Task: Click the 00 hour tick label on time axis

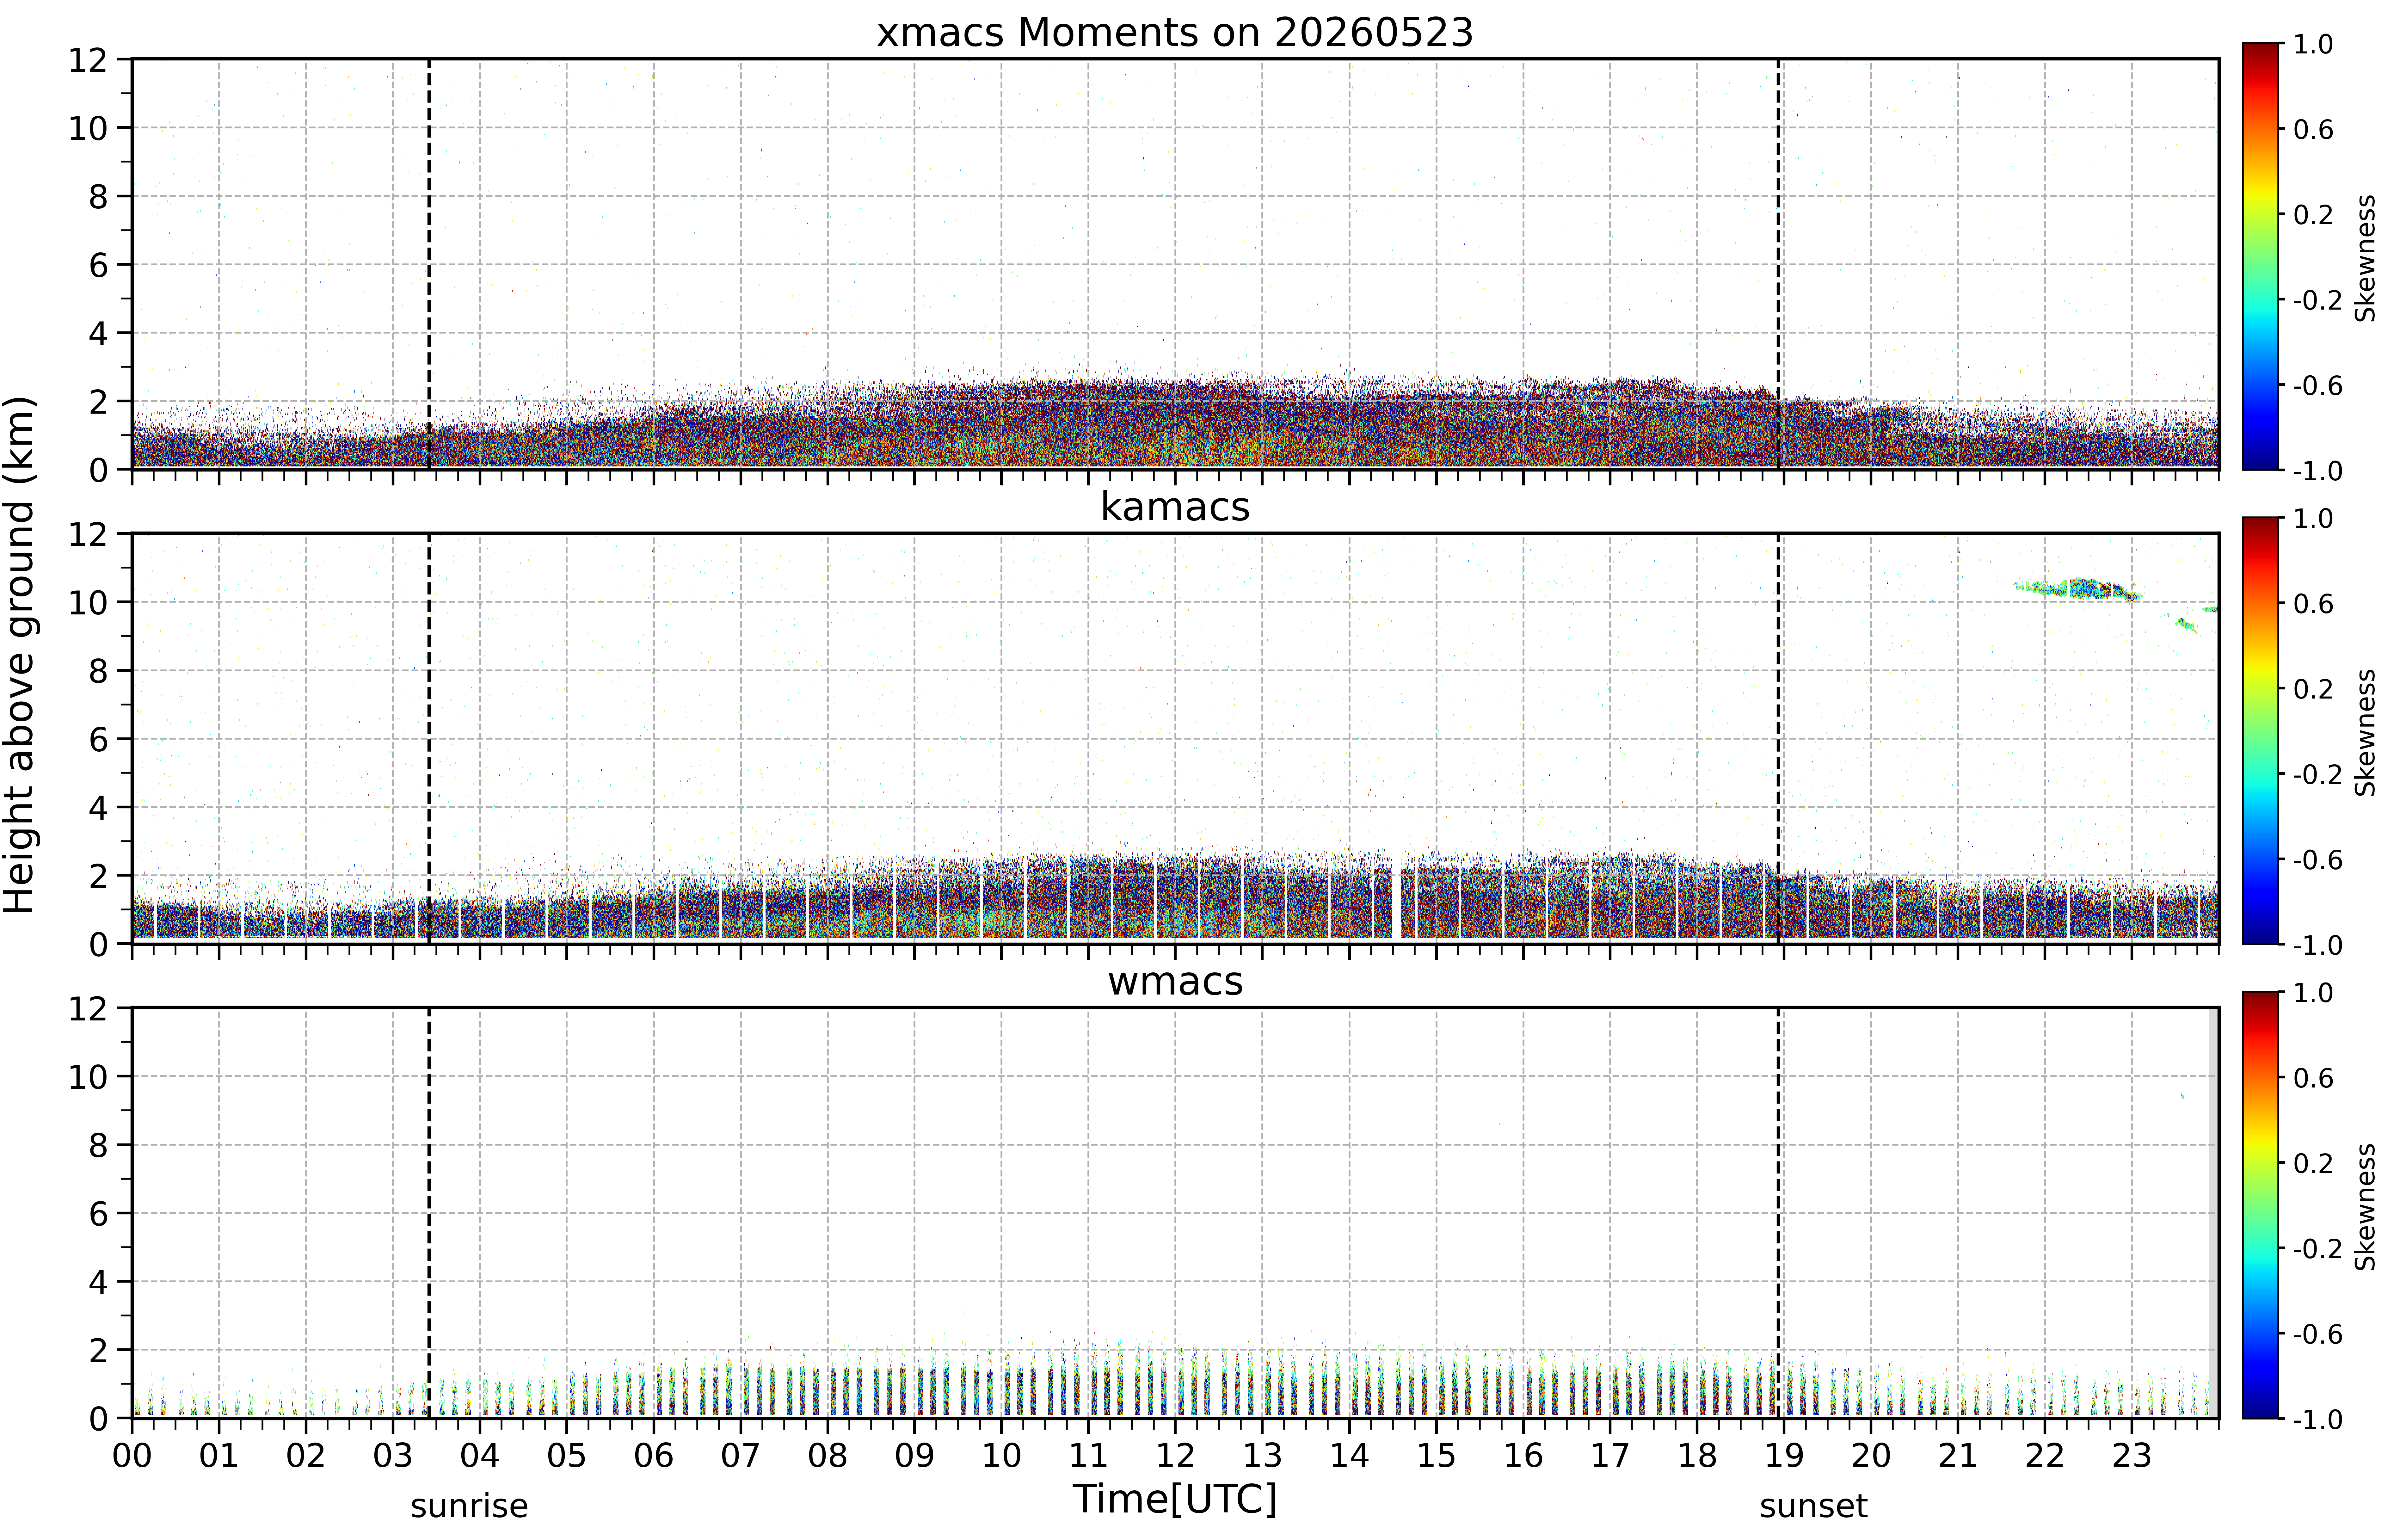Action: (132, 1455)
